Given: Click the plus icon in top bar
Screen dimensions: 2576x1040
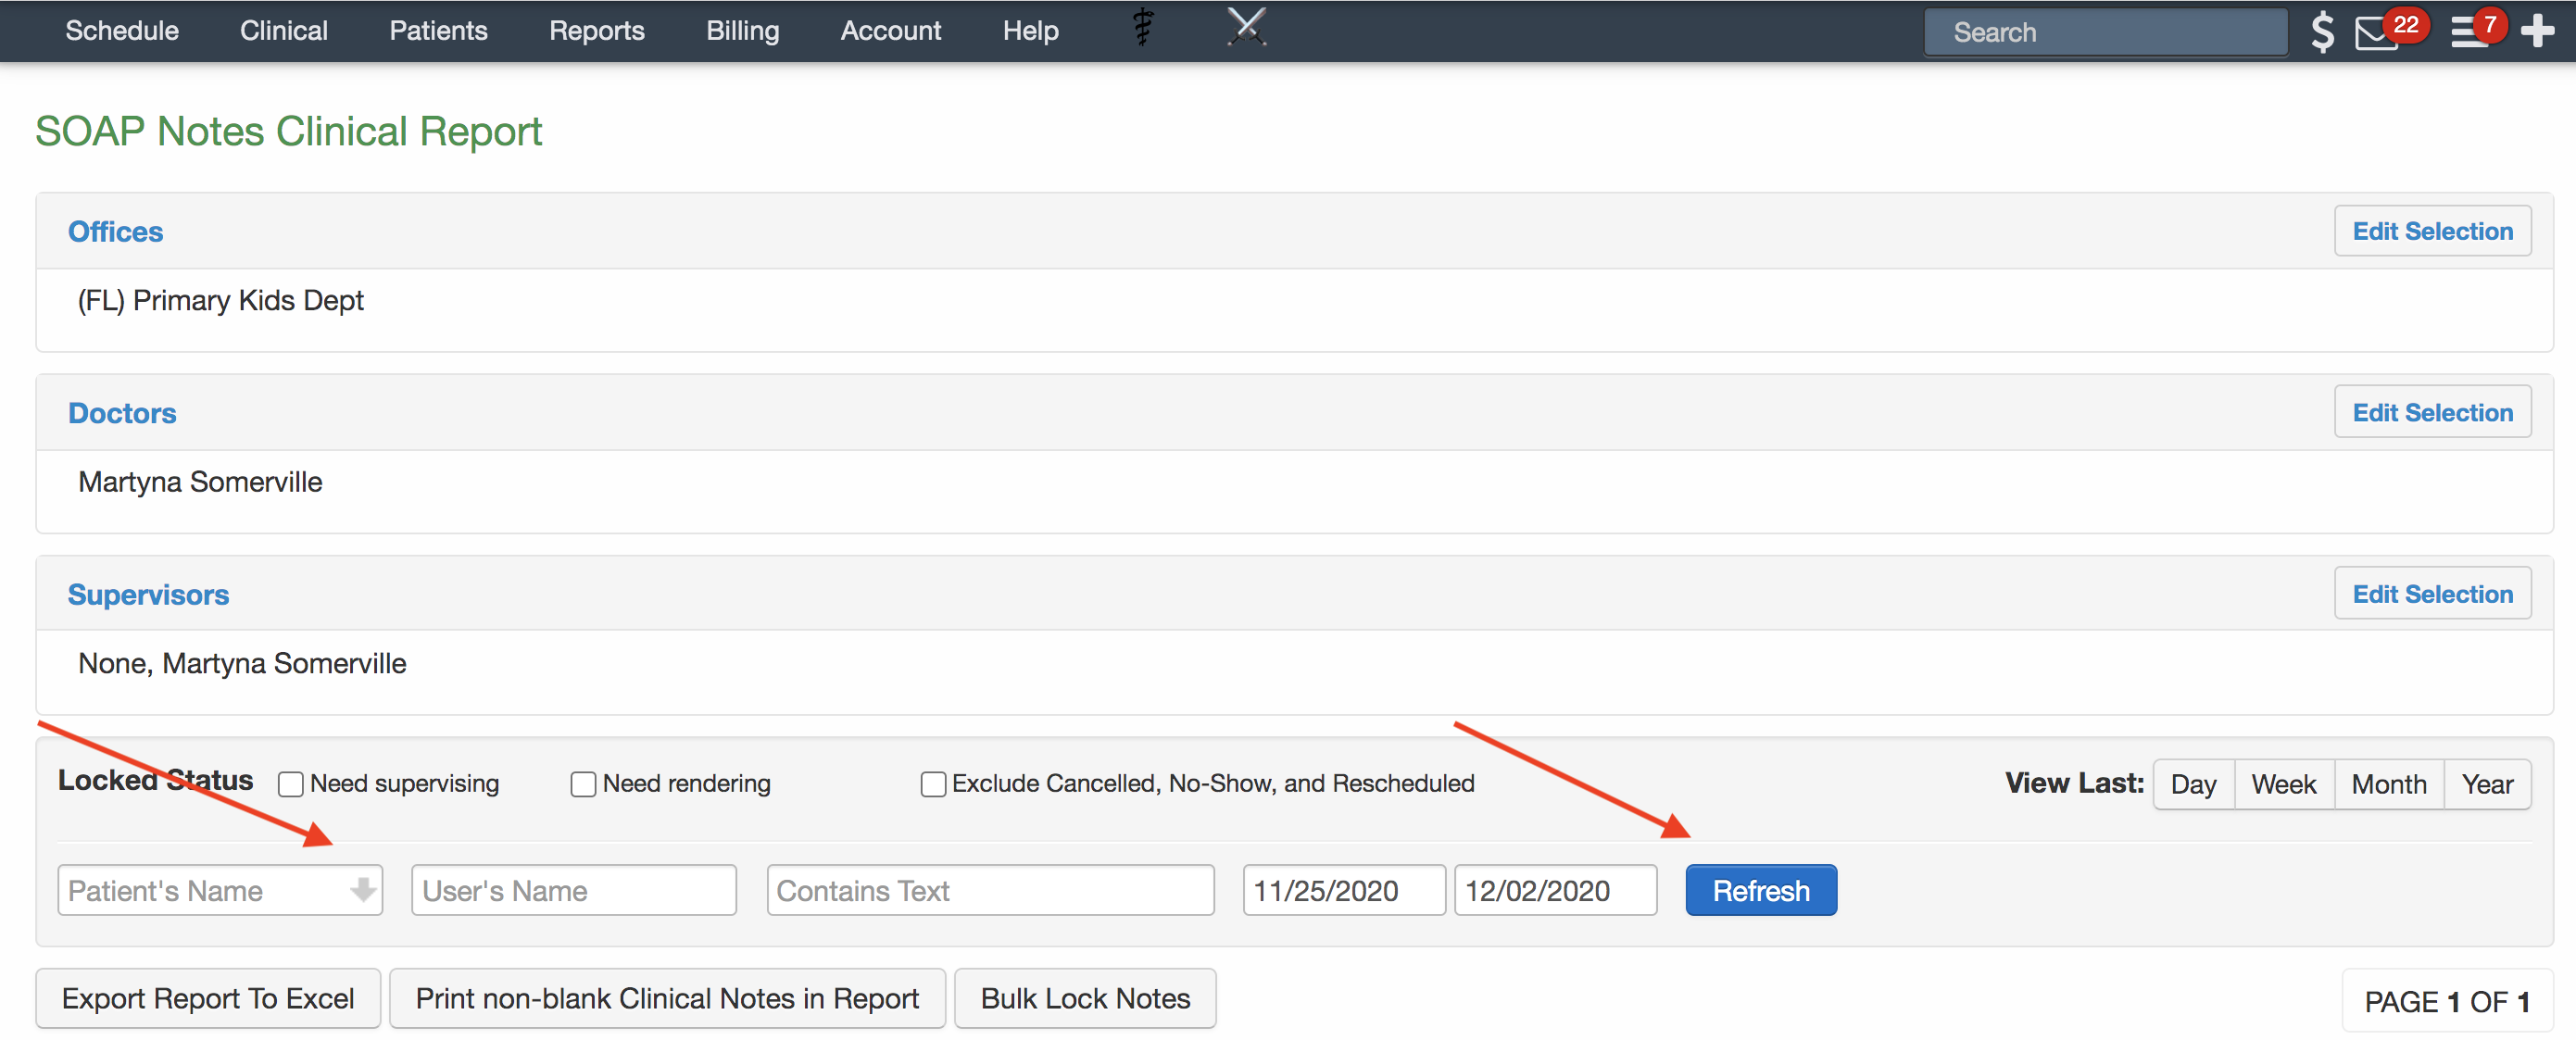Looking at the screenshot, I should (x=2537, y=31).
